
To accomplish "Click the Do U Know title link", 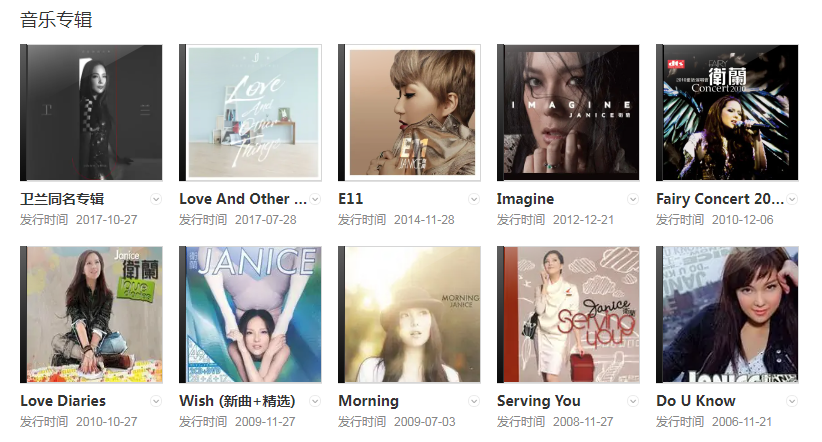I will (x=696, y=401).
